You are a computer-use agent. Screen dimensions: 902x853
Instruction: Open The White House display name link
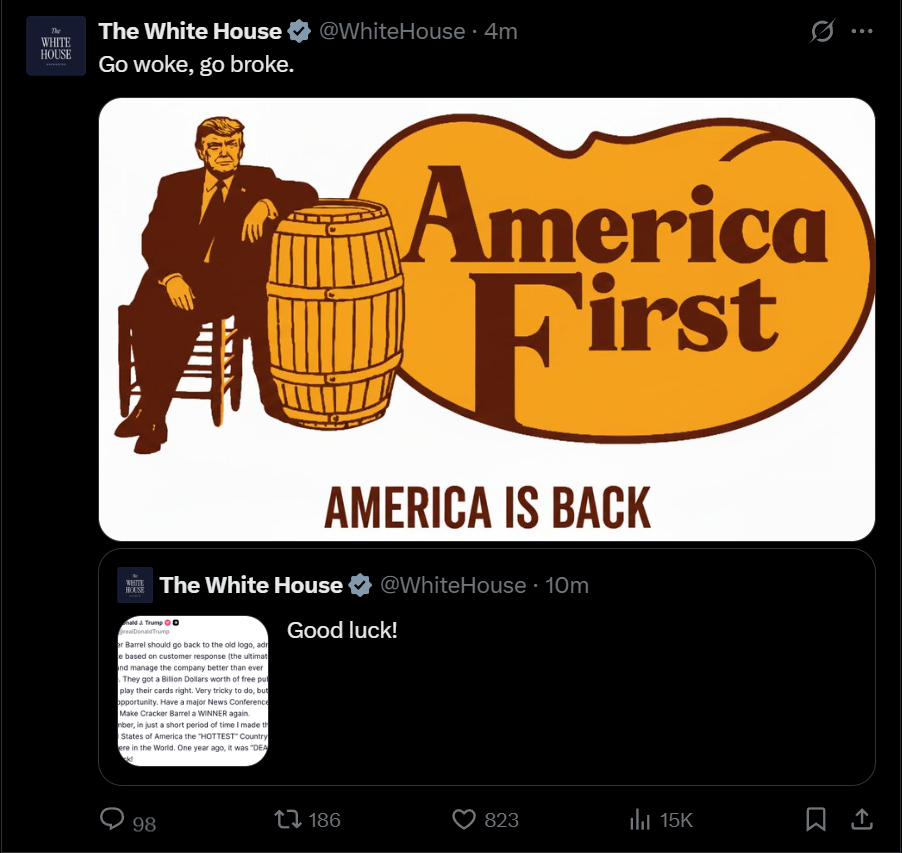190,31
